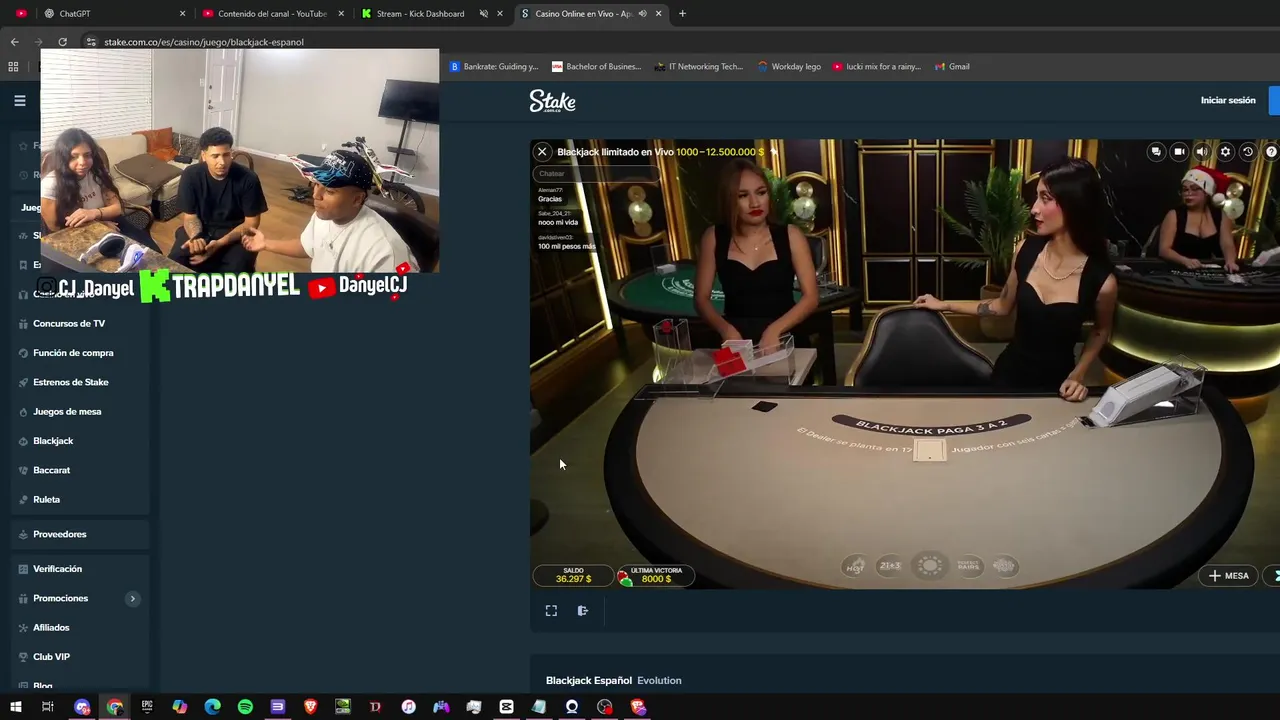Toggle the video camera icon in game
The width and height of the screenshot is (1280, 720).
click(x=1179, y=152)
